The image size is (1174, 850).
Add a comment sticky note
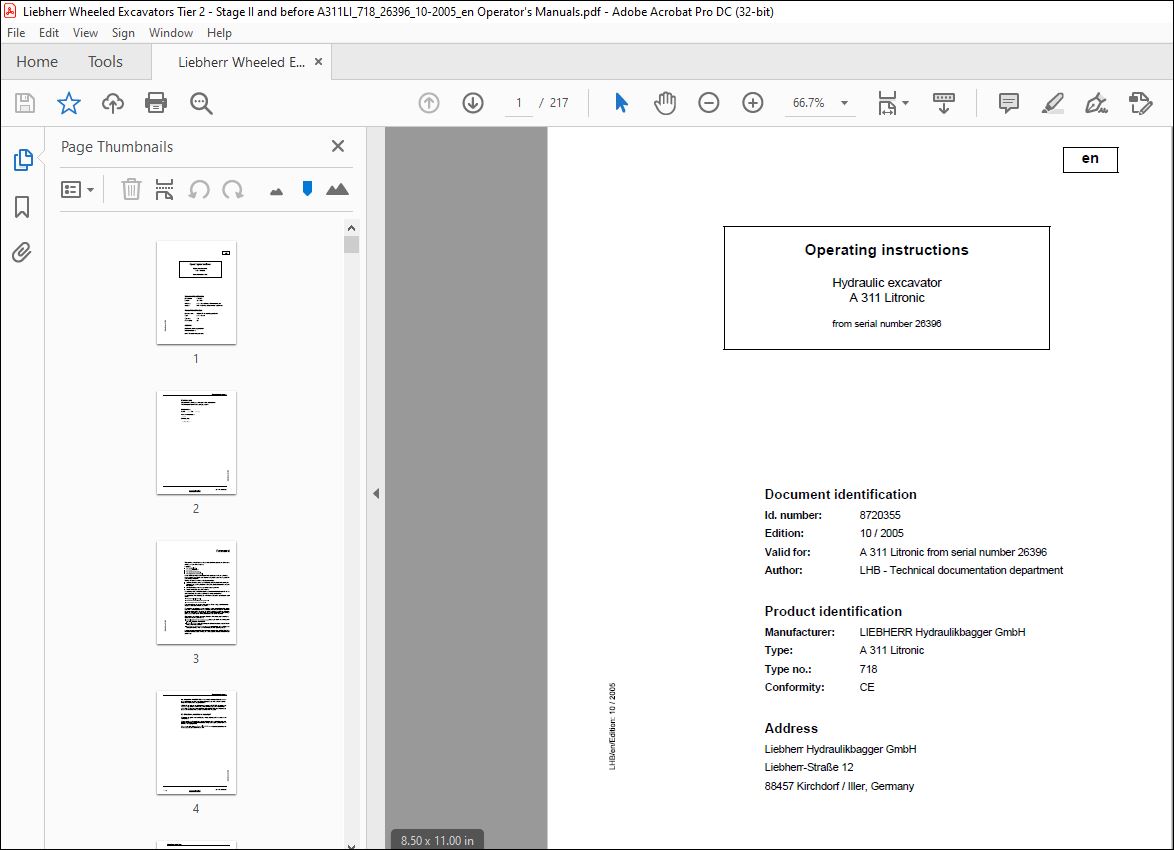(1009, 103)
